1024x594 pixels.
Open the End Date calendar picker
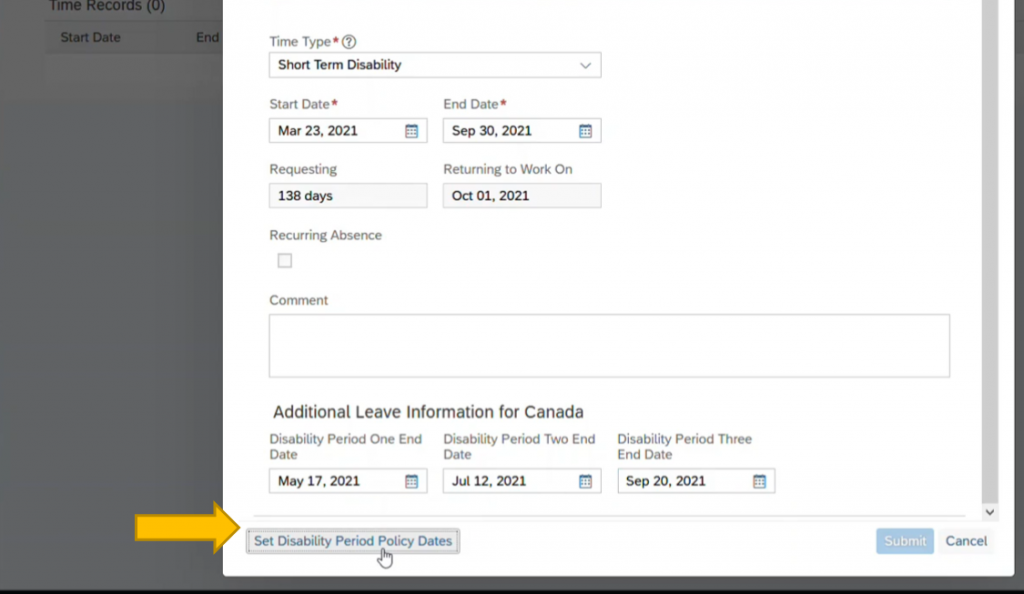tap(585, 131)
